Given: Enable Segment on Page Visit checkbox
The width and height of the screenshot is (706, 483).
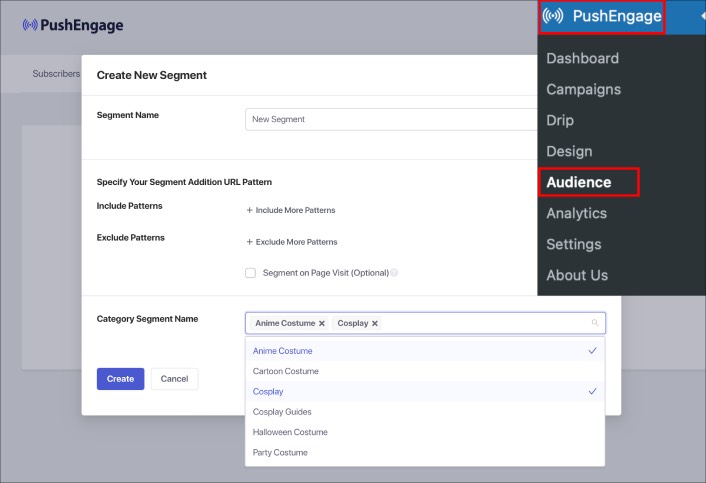Looking at the screenshot, I should (250, 273).
